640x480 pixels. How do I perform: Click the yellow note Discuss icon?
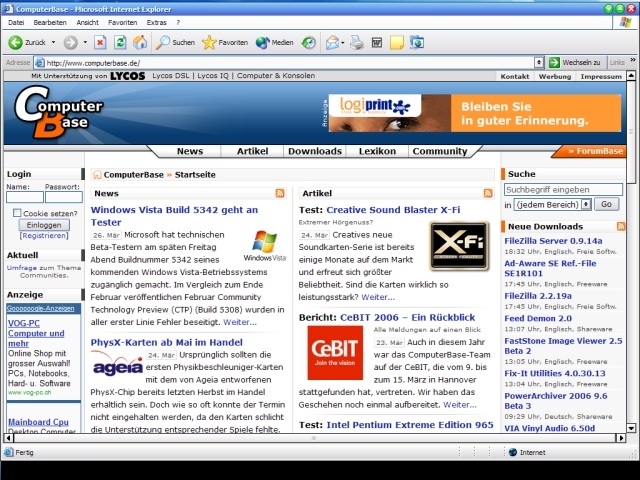click(x=396, y=42)
